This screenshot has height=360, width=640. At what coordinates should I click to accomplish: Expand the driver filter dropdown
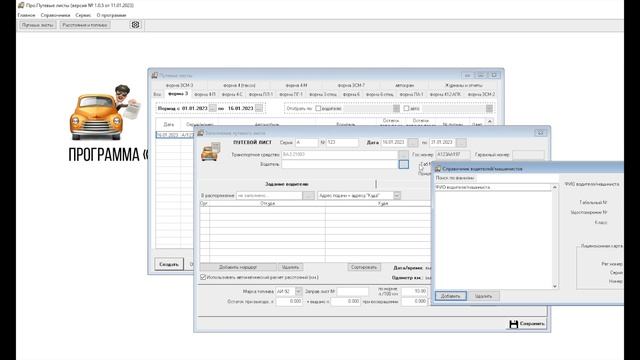pyautogui.click(x=396, y=109)
